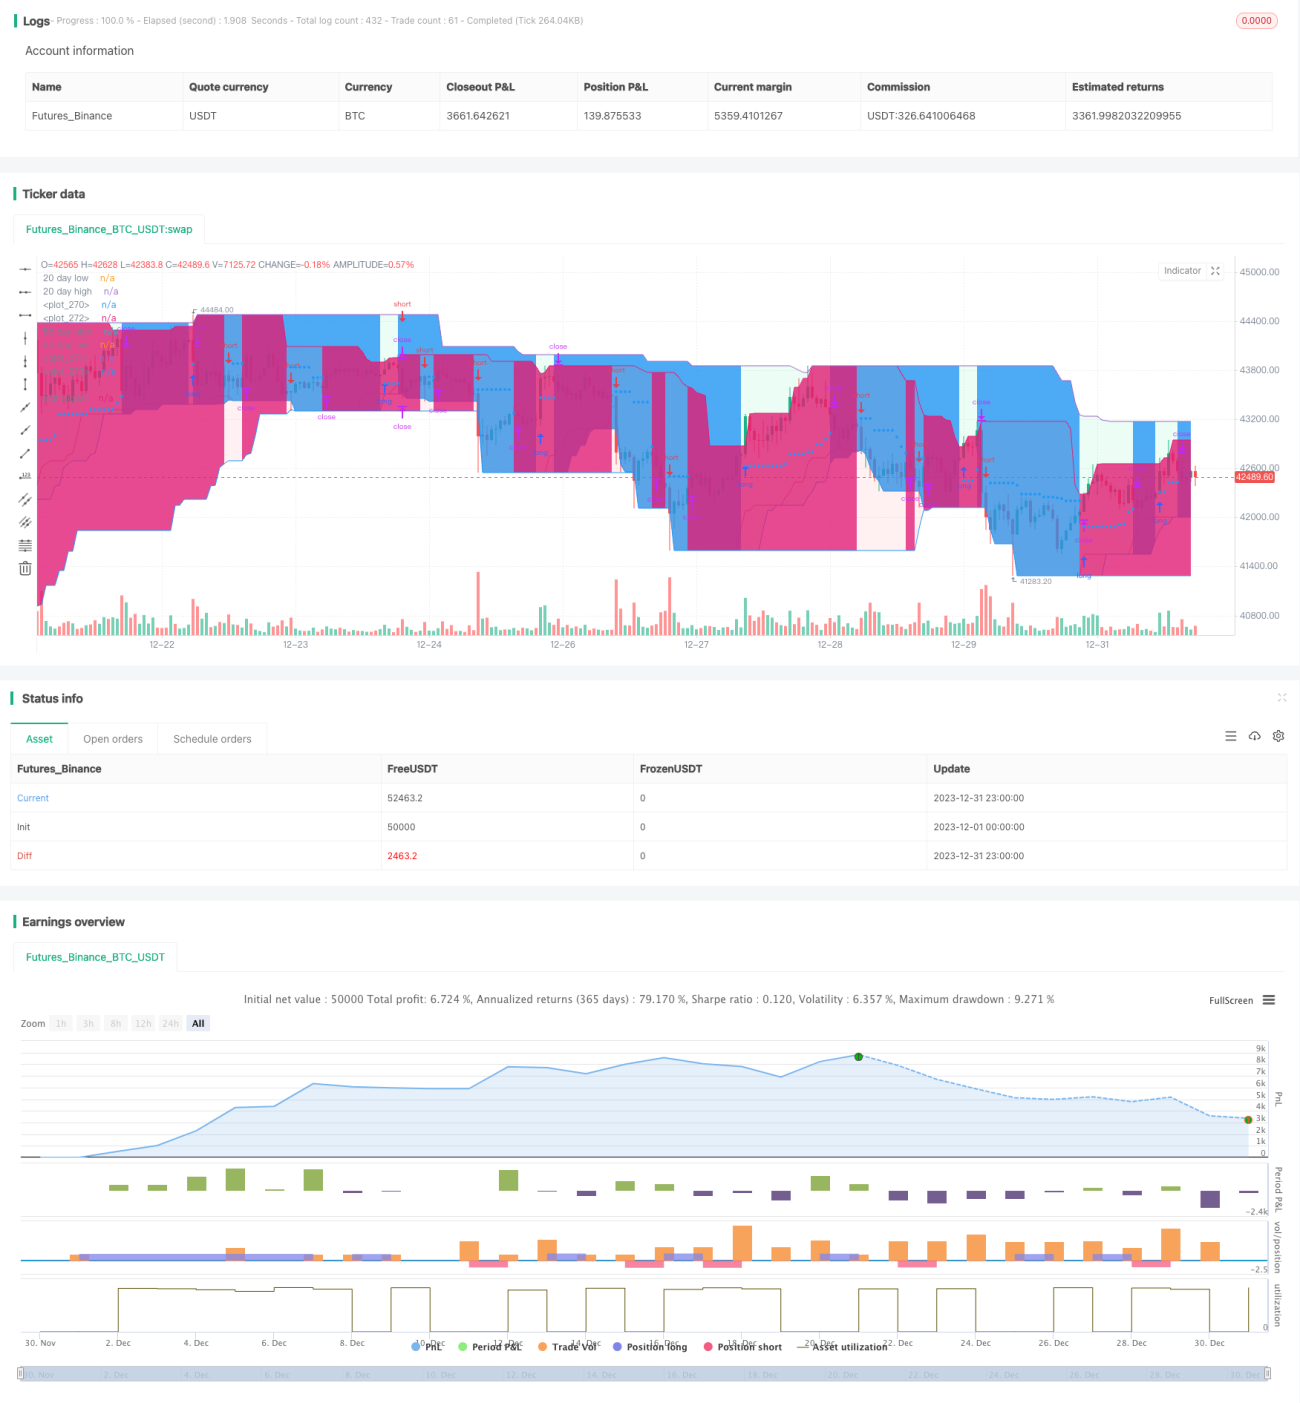Click the cloud download icon in Status info
1300x1403 pixels.
(x=1254, y=736)
